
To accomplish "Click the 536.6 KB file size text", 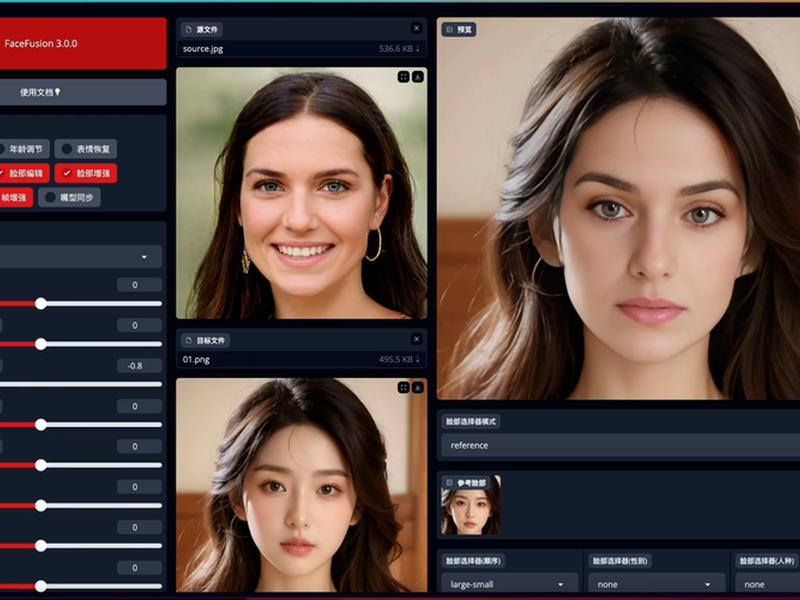I will pyautogui.click(x=395, y=48).
